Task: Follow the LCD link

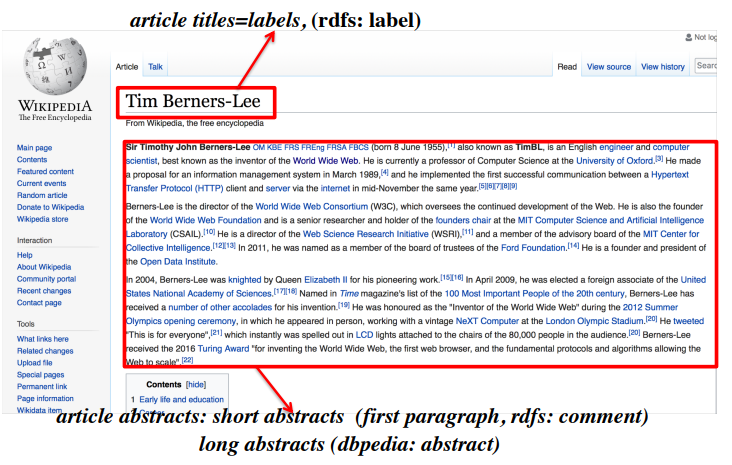Action: (x=364, y=335)
